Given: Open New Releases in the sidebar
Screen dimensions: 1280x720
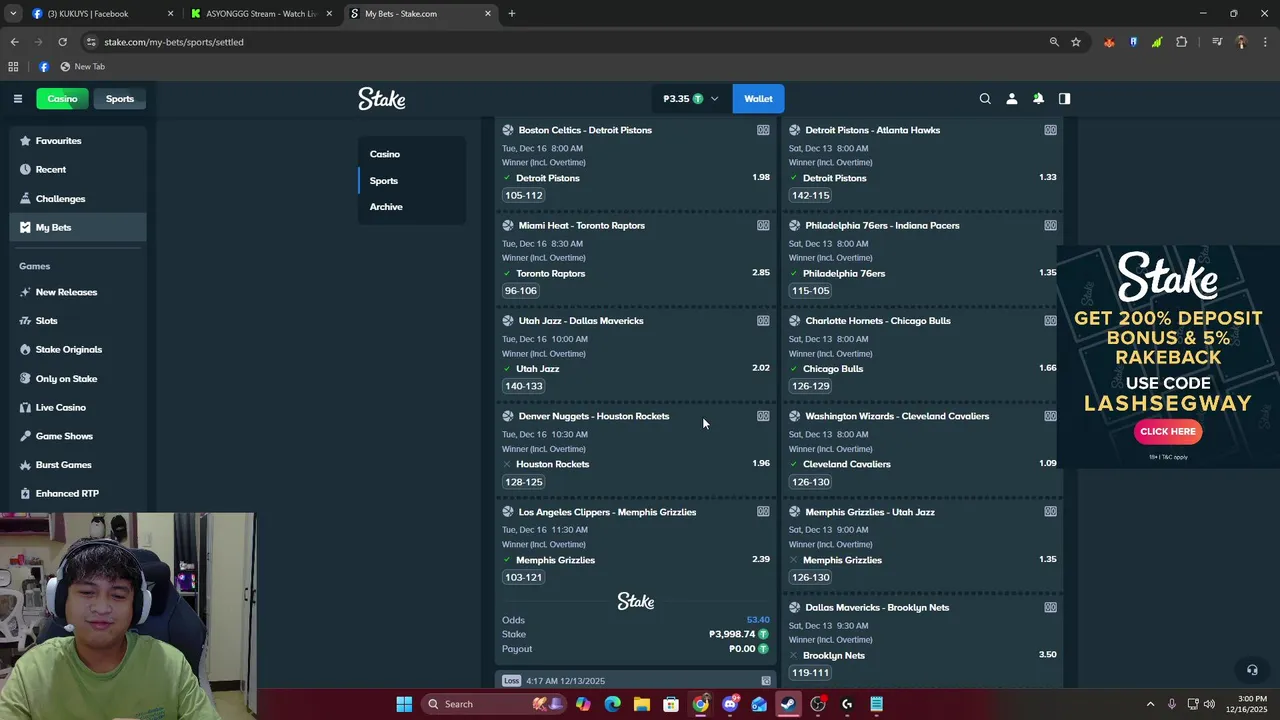Looking at the screenshot, I should click(78, 292).
